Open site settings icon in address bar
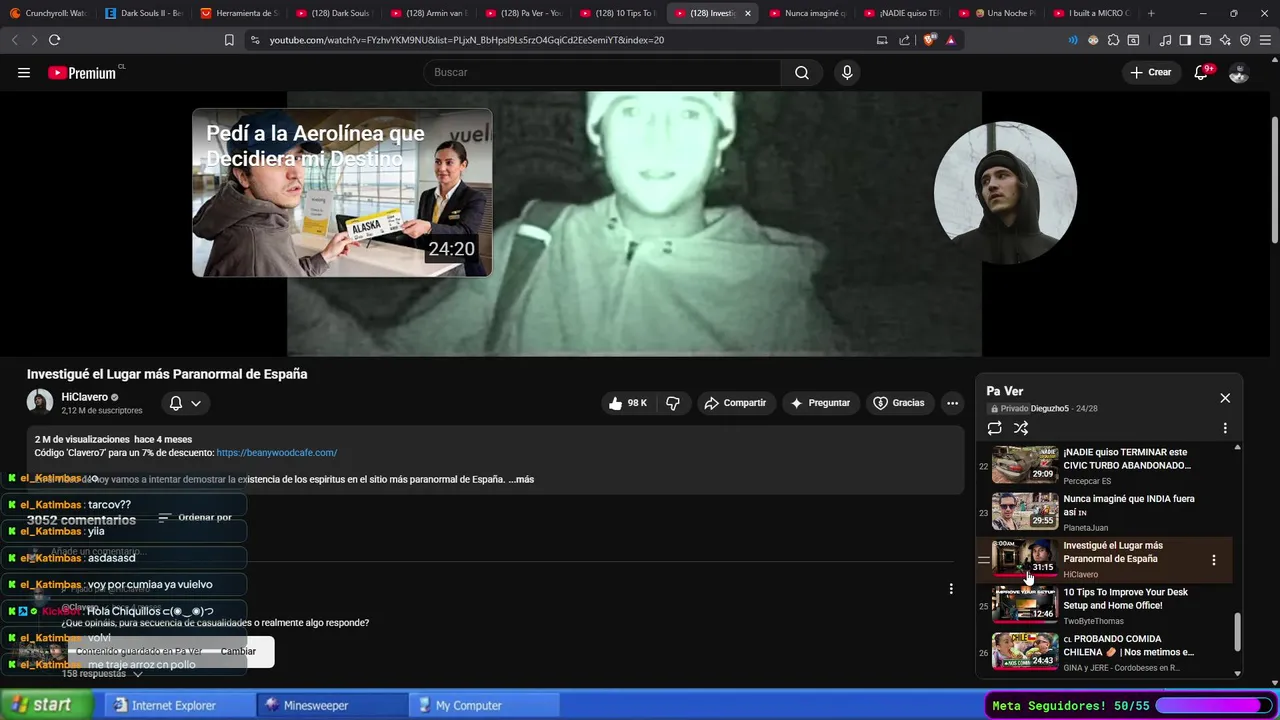 point(255,40)
